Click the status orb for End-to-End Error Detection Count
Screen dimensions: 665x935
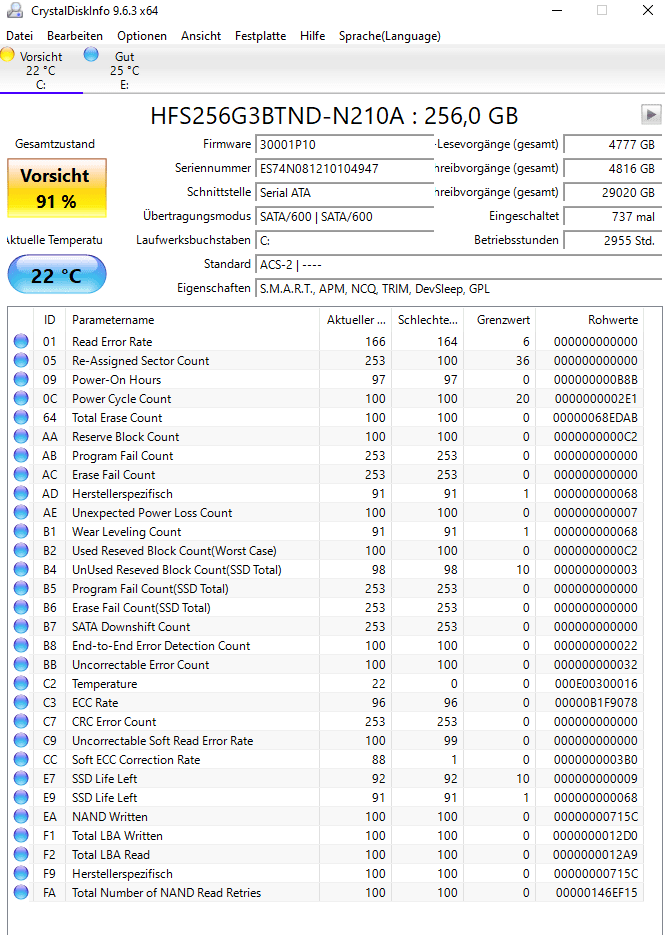point(21,646)
